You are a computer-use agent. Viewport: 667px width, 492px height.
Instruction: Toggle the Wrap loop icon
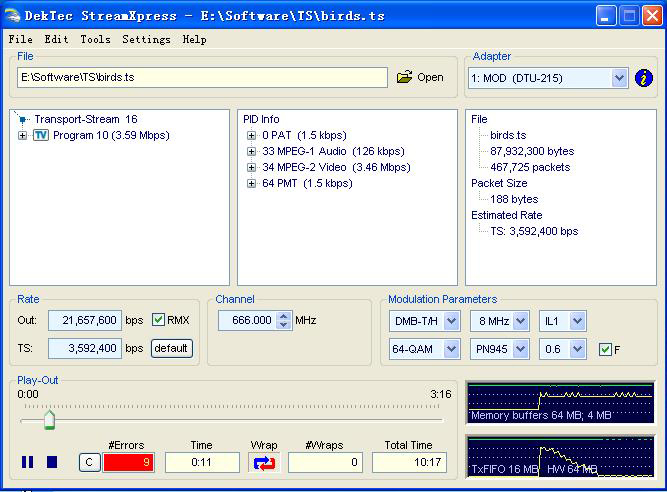click(264, 462)
